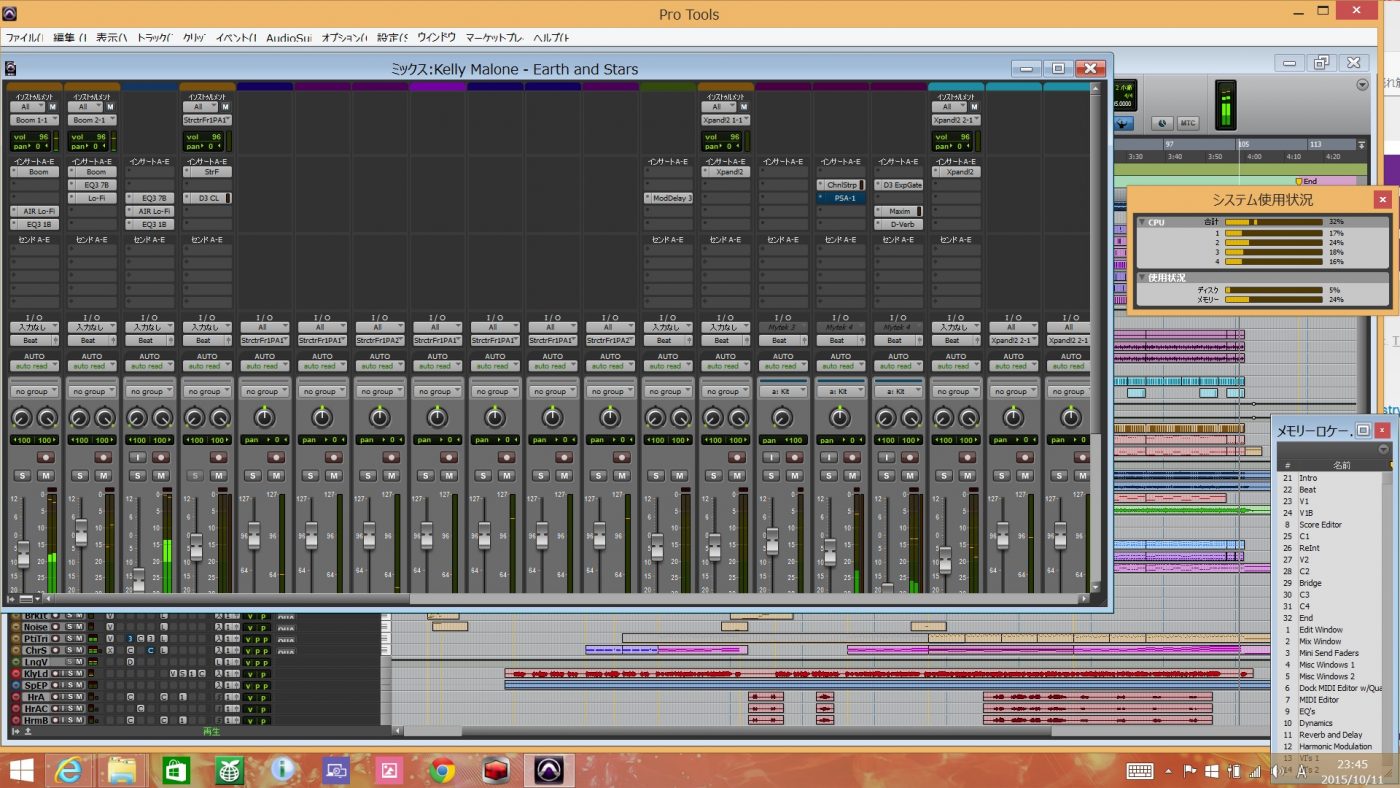
Task: Open the StrF insert plug-in
Action: click(210, 172)
